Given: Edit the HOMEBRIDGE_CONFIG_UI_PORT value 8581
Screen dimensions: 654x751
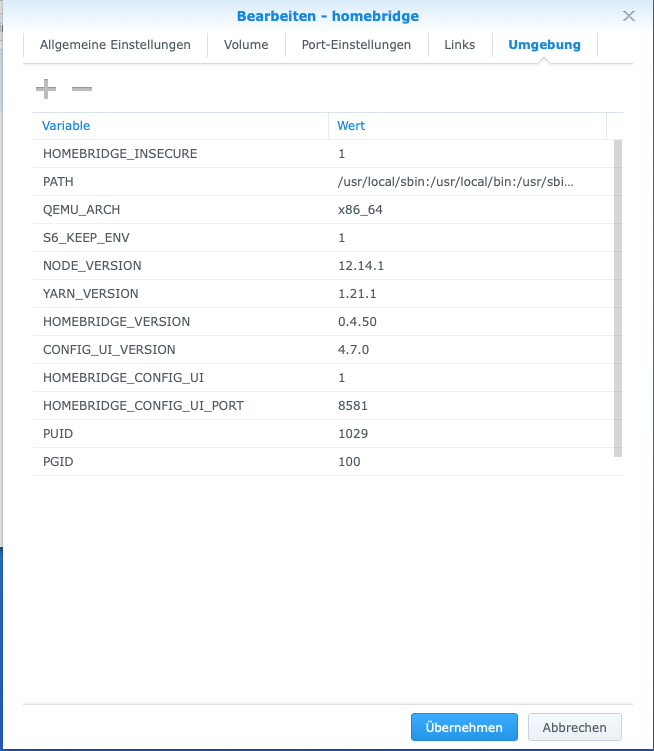Looking at the screenshot, I should (353, 406).
